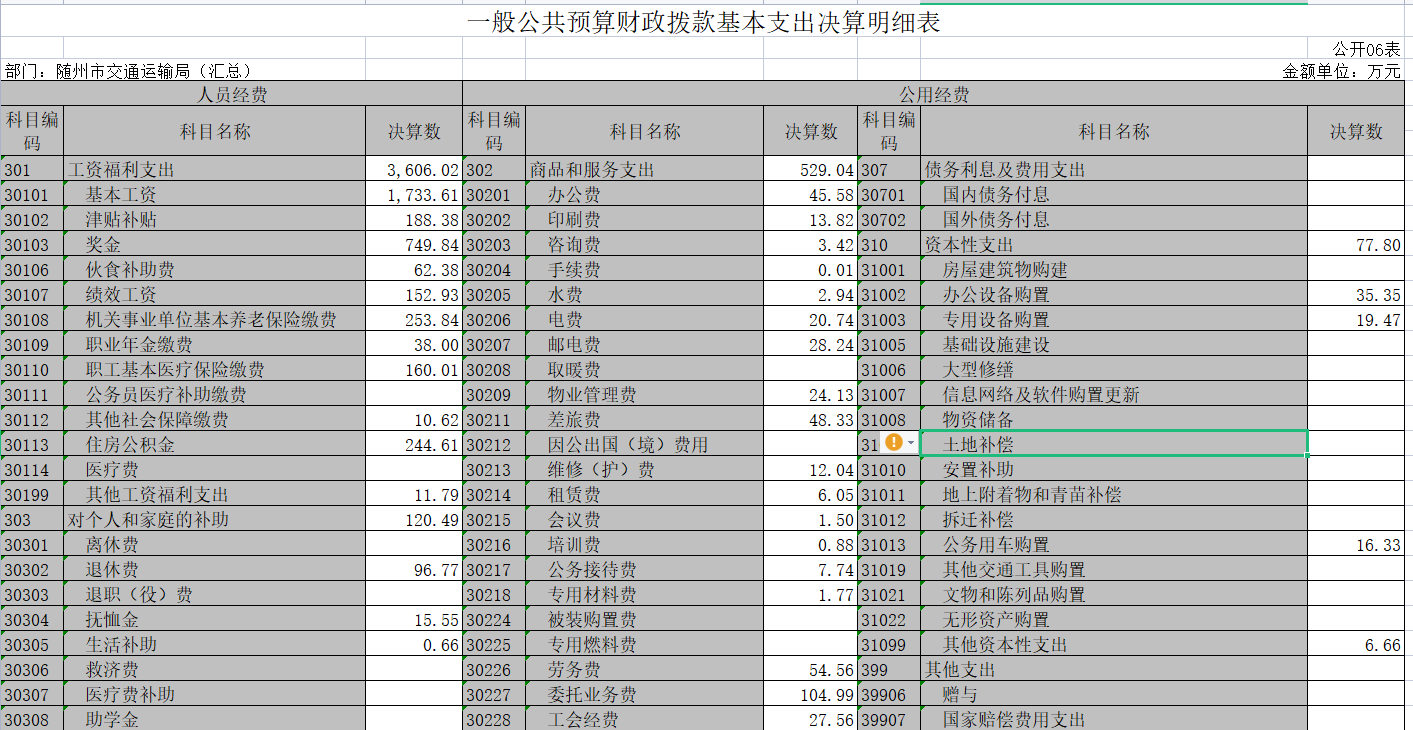Click the cell 公务员医疗补助缴费
This screenshot has width=1413, height=730.
point(215,395)
